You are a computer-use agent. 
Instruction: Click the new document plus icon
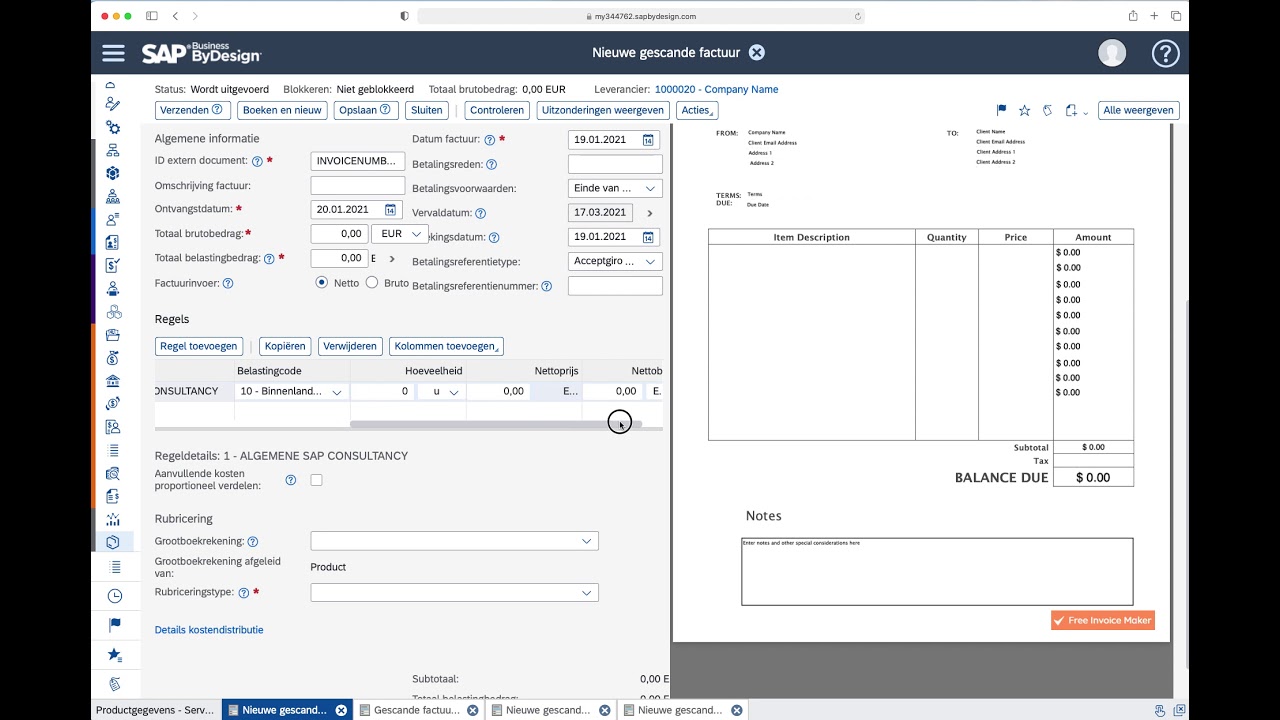point(1071,110)
